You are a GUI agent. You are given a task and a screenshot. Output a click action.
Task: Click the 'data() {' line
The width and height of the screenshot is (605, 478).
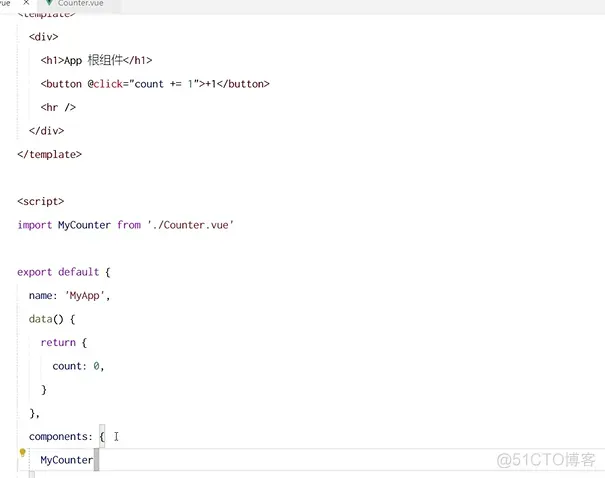coord(52,319)
